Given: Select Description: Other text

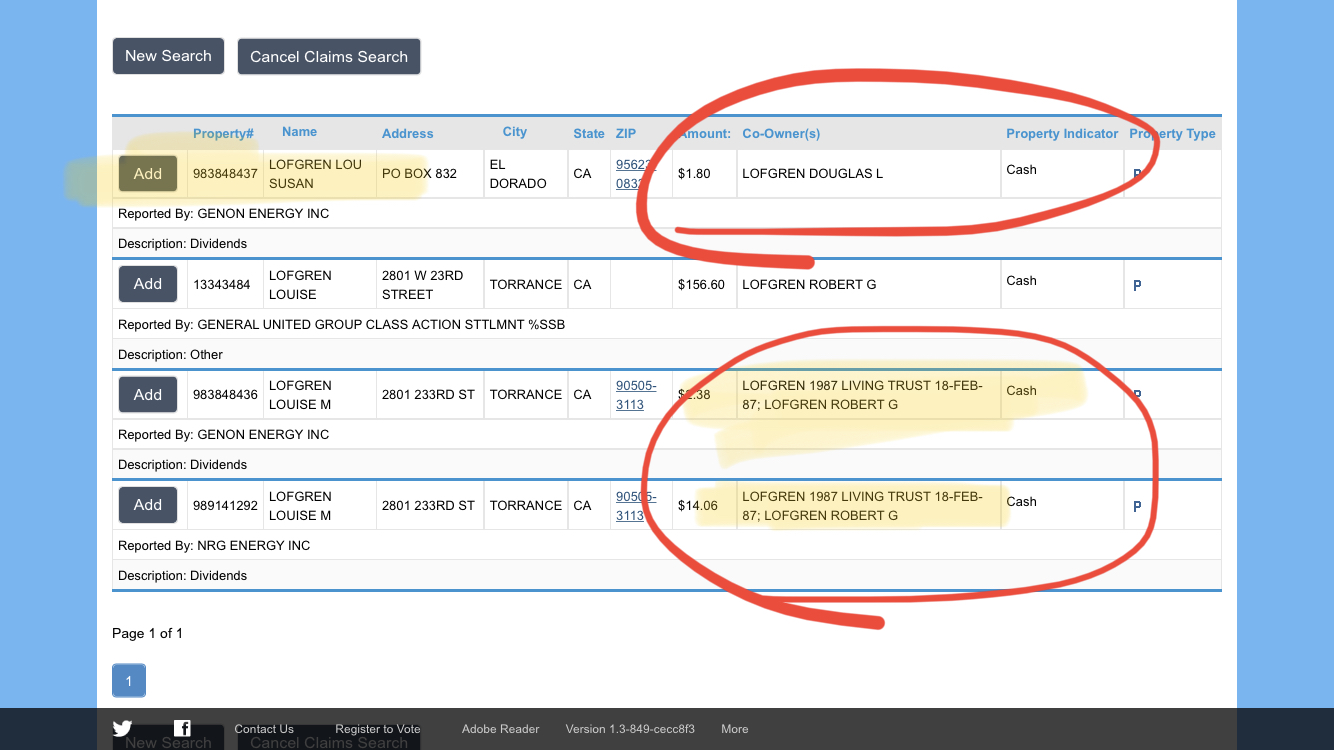Looking at the screenshot, I should [x=170, y=355].
